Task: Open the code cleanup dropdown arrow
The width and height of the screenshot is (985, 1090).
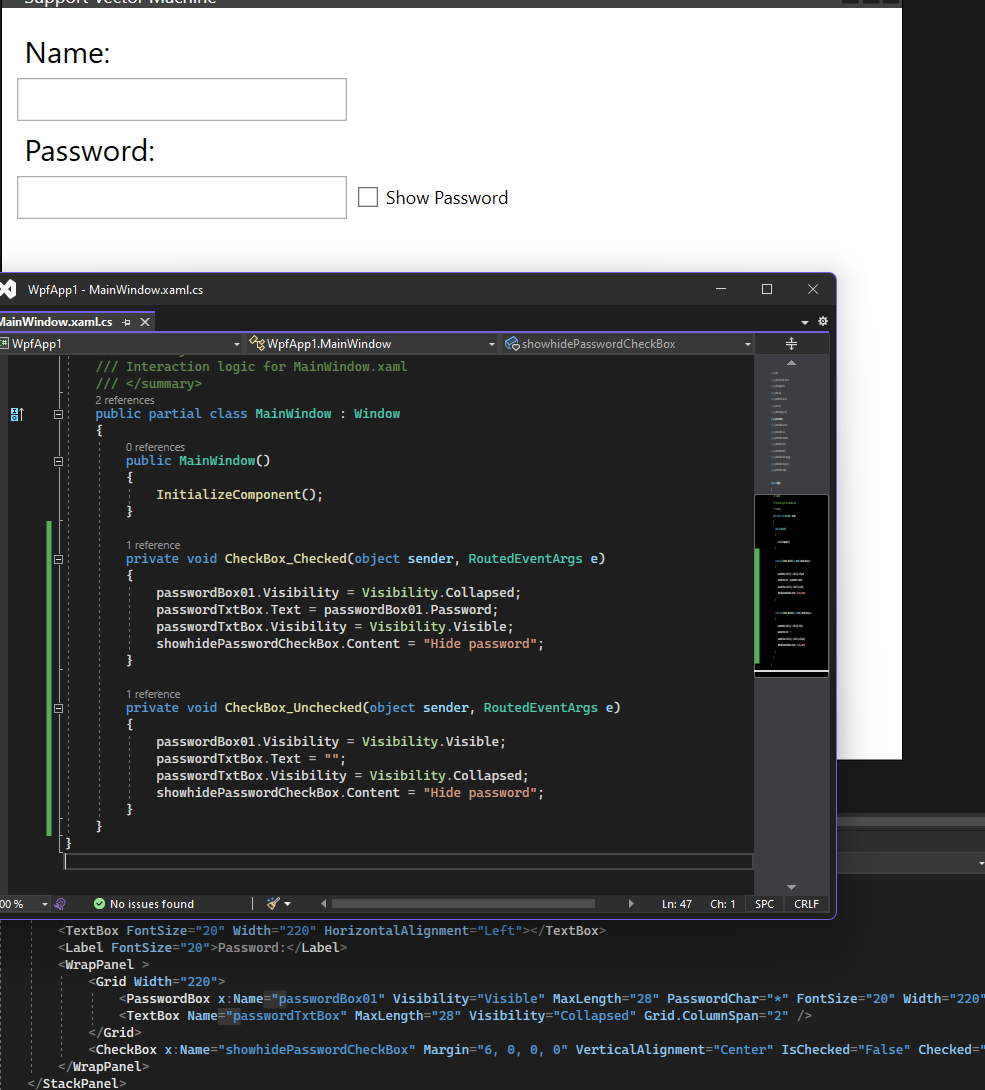Action: pyautogui.click(x=287, y=904)
